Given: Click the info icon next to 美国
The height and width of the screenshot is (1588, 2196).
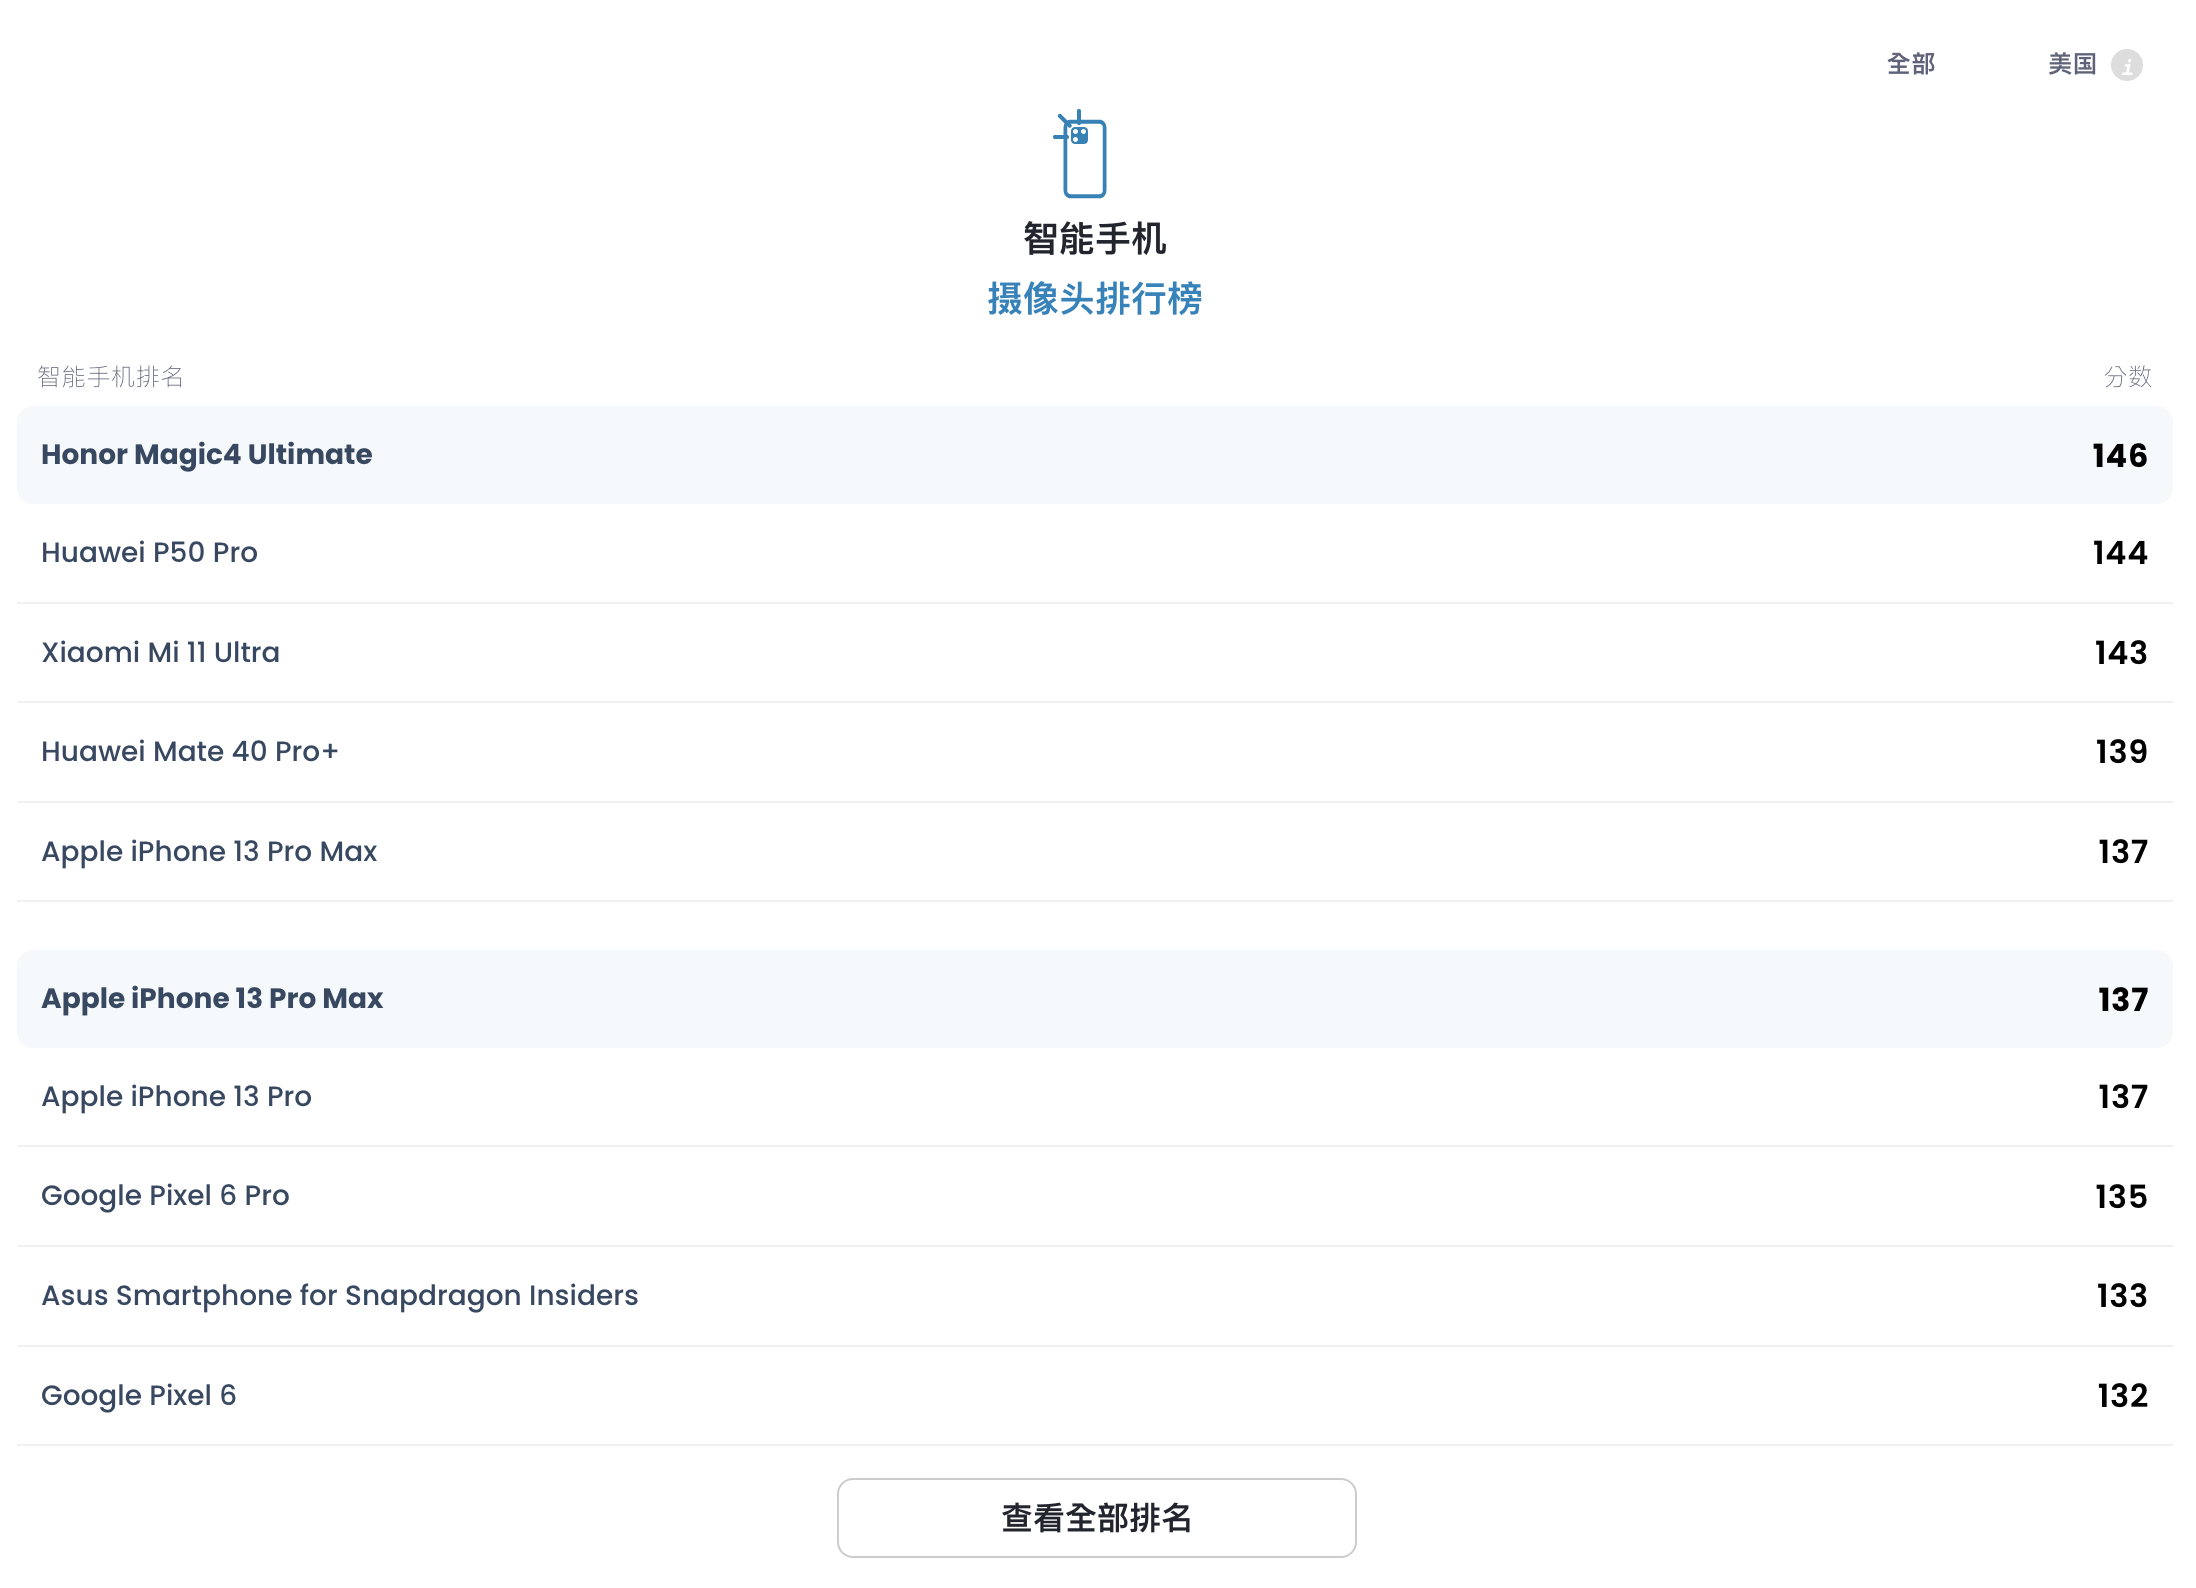Looking at the screenshot, I should 2126,66.
